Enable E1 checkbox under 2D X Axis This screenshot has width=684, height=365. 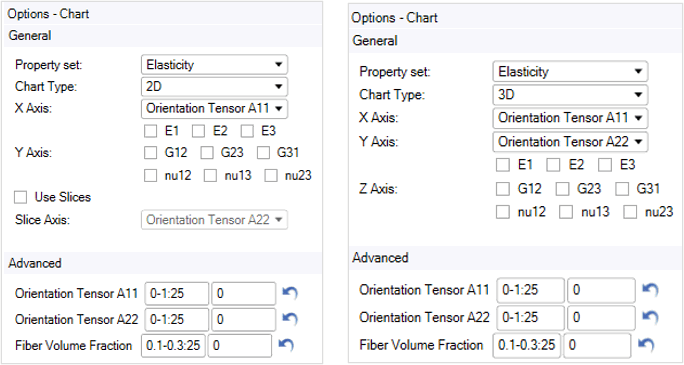tap(150, 131)
